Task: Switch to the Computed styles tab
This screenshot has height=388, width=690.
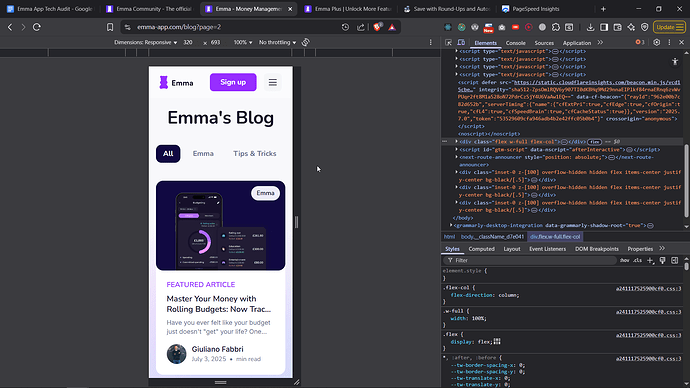Action: point(481,249)
